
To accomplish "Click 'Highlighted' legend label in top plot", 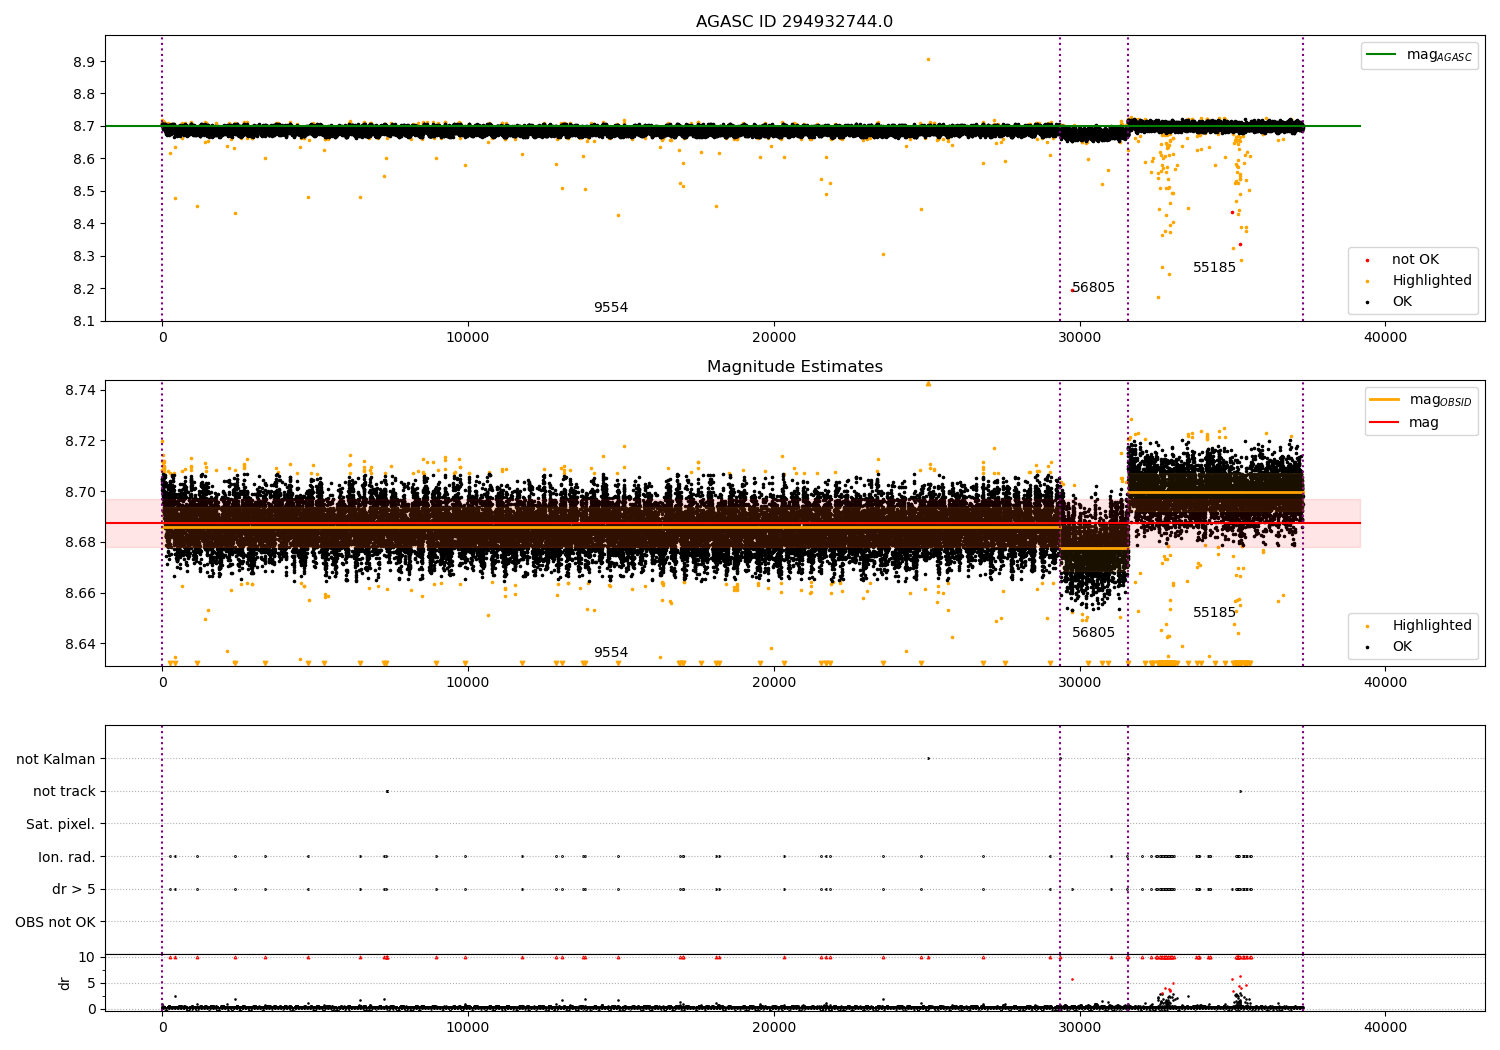I will coord(1432,280).
